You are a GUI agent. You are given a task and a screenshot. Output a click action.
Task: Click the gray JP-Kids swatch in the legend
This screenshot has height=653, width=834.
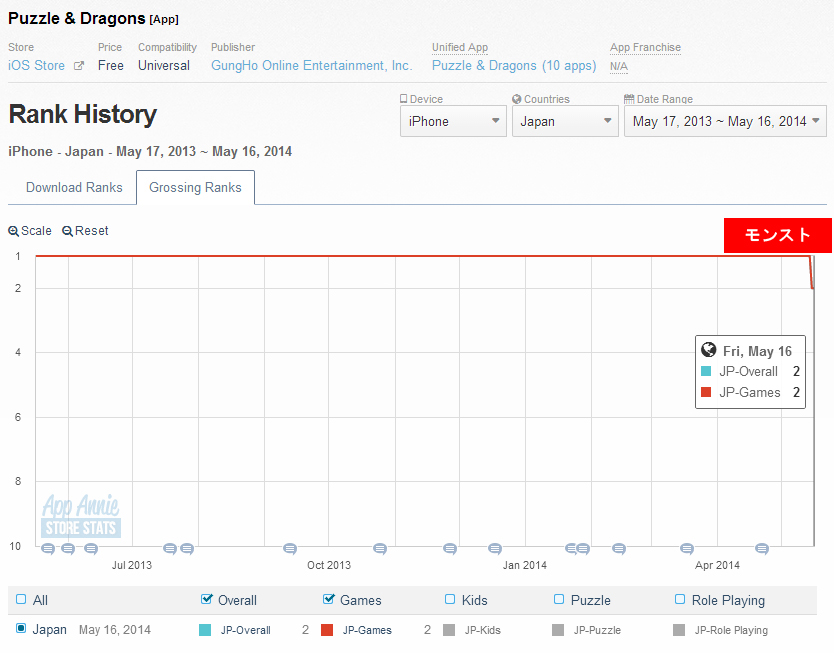point(449,630)
